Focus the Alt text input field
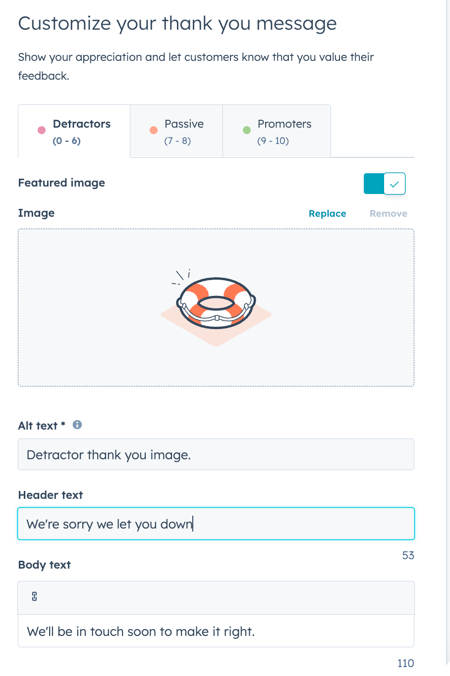This screenshot has height=676, width=450. 216,454
